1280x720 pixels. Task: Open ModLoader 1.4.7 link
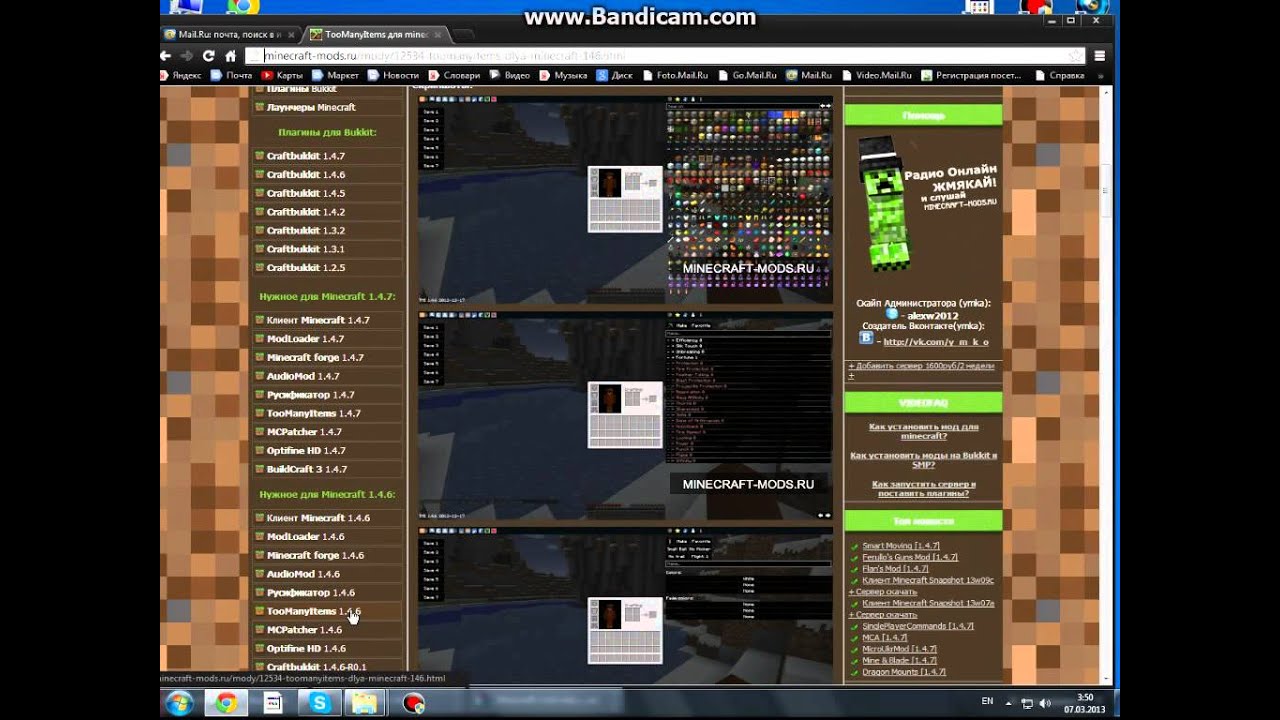305,339
